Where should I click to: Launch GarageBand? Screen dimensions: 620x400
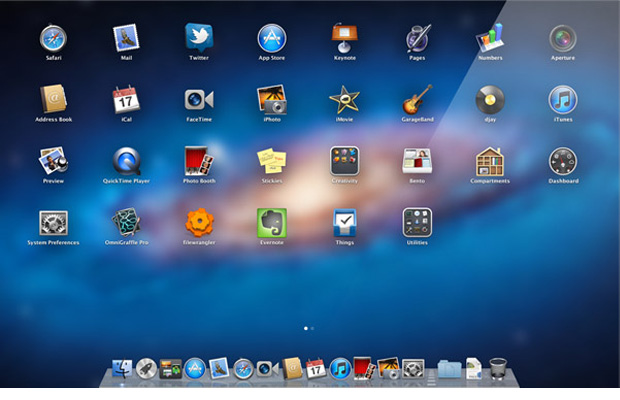coord(418,99)
